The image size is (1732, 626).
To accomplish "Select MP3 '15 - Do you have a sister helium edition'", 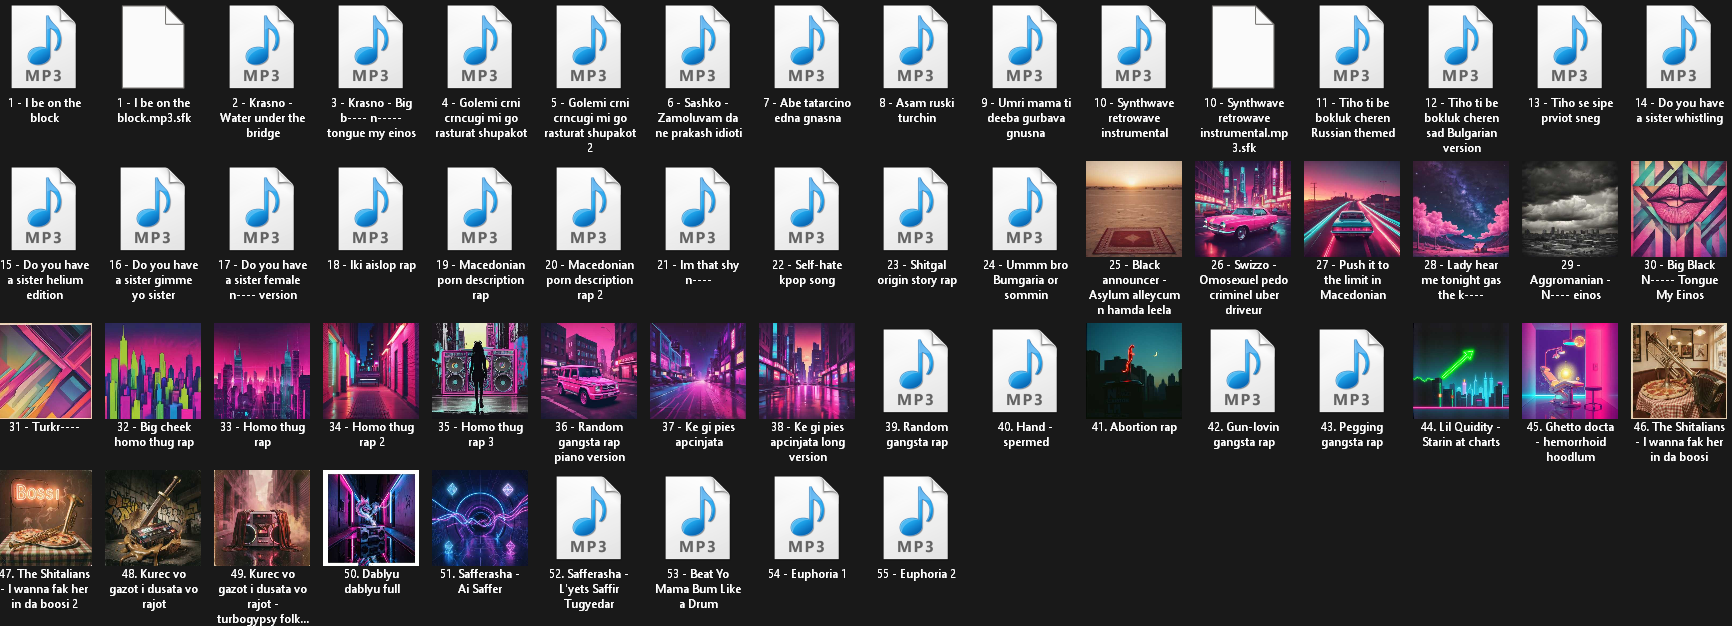I will (x=44, y=210).
